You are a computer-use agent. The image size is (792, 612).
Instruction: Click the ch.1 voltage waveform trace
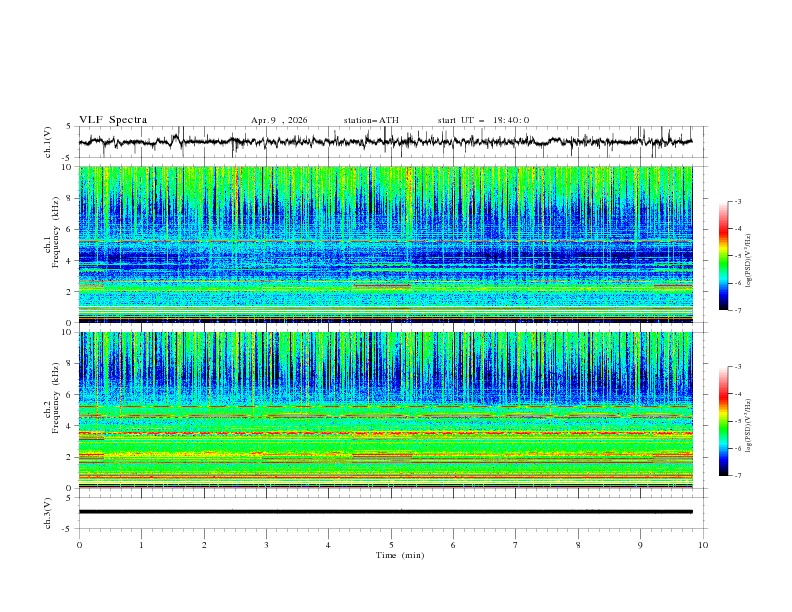coord(385,142)
